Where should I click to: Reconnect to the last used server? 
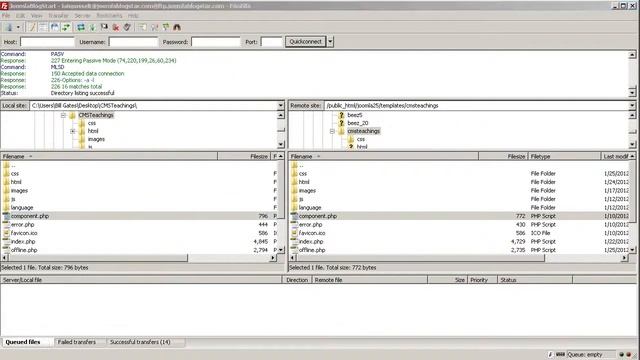pos(127,27)
